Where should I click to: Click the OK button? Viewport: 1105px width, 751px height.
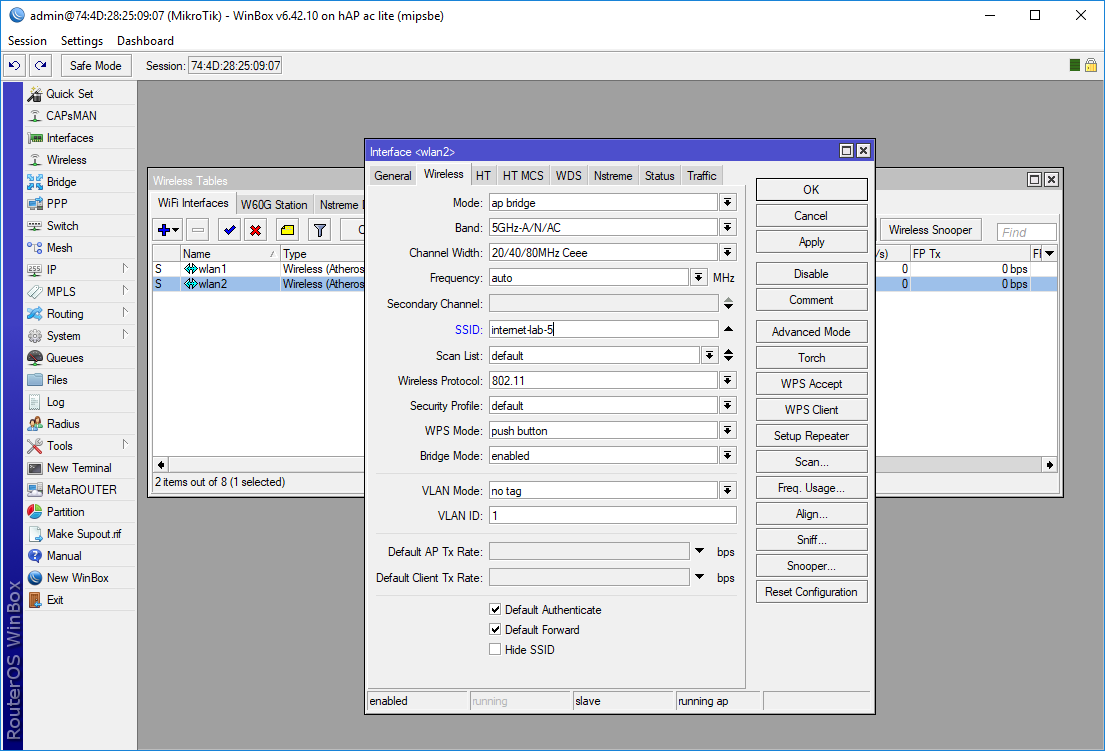coord(811,190)
